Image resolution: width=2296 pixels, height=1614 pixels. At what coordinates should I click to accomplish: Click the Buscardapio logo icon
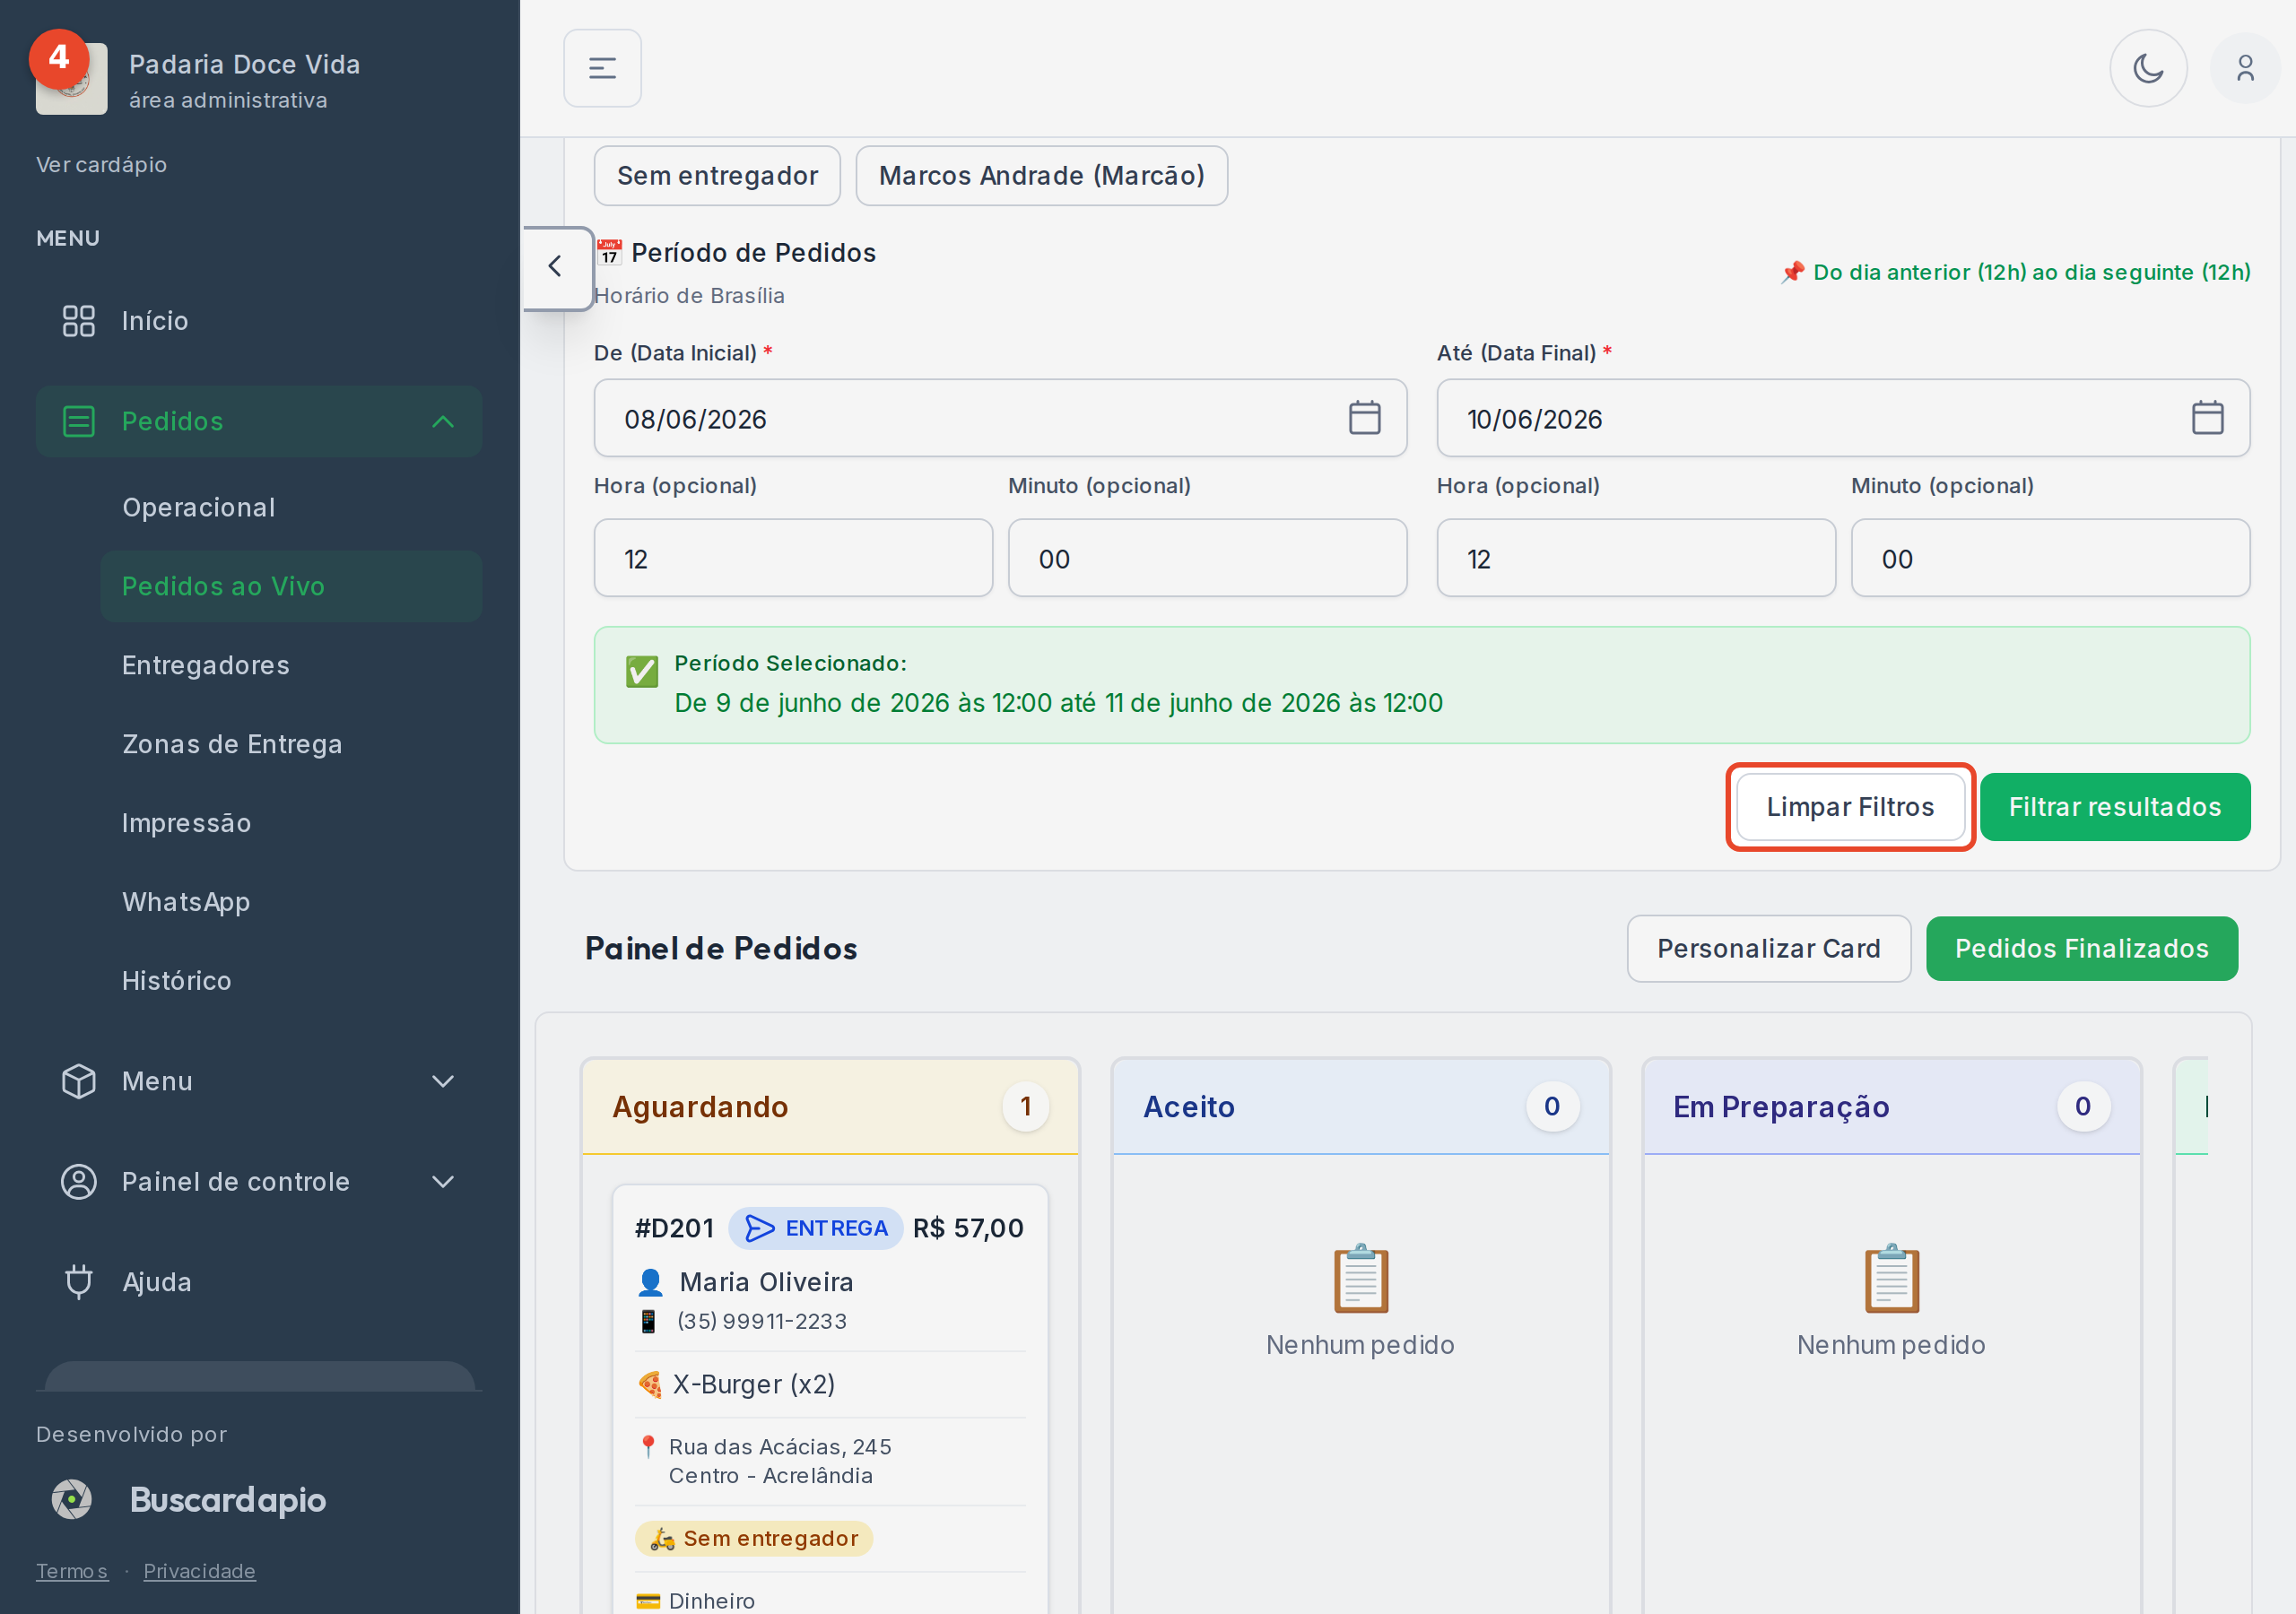pyautogui.click(x=72, y=1499)
